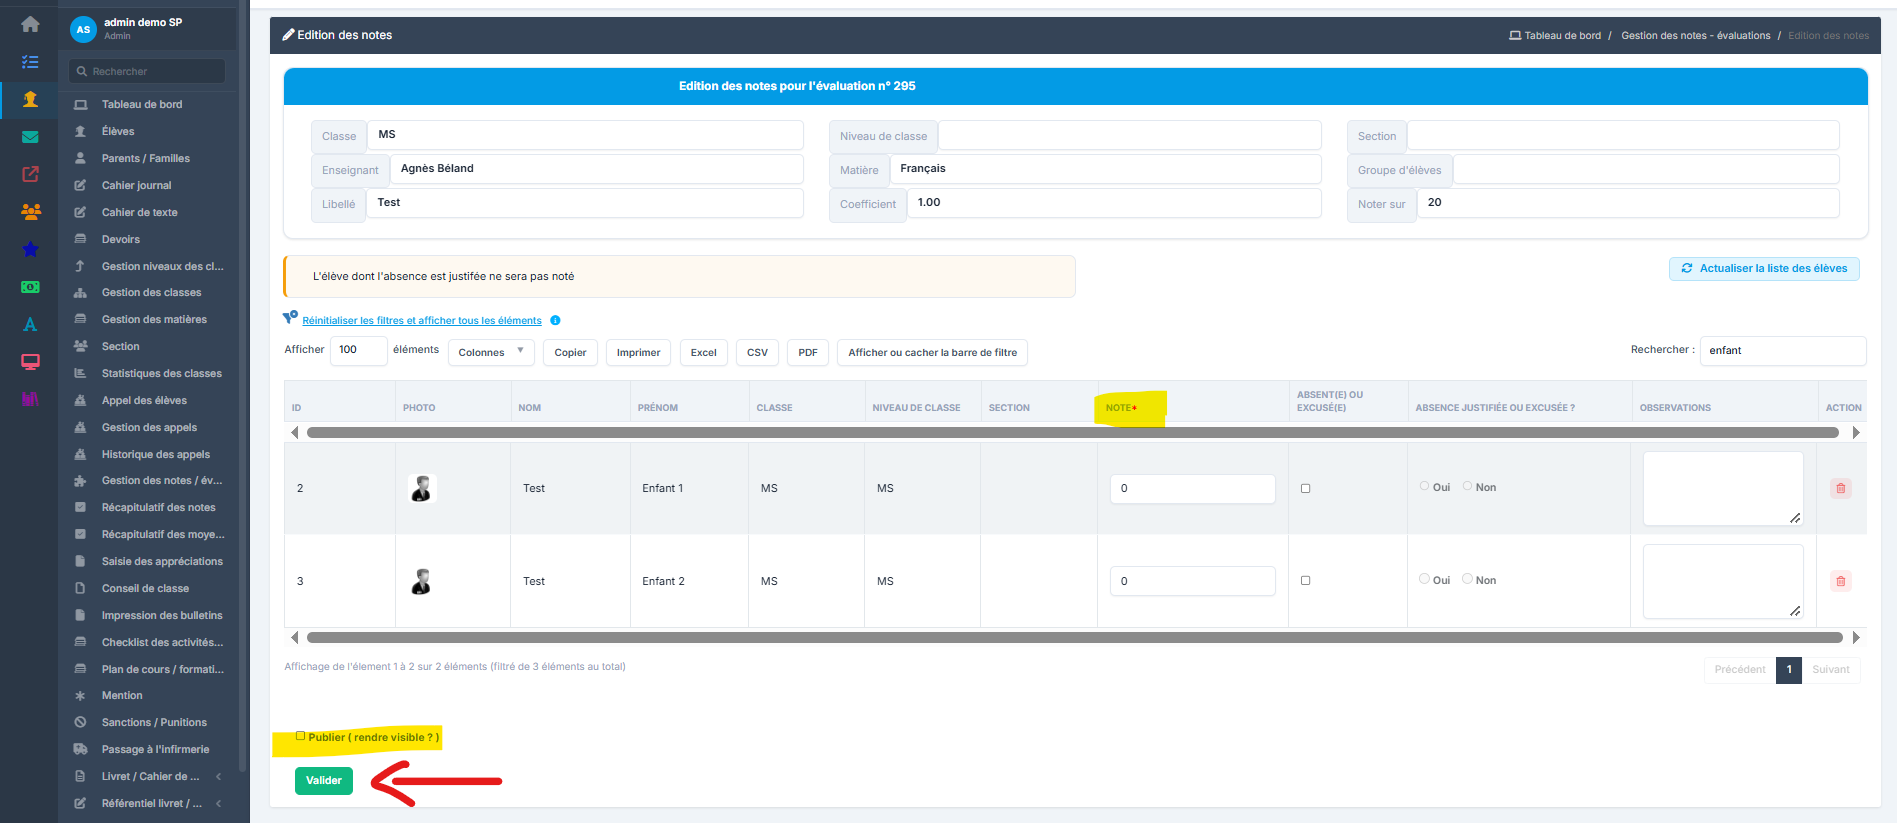This screenshot has width=1897, height=823.
Task: Open Gestion des classes menu item
Action: (x=151, y=293)
